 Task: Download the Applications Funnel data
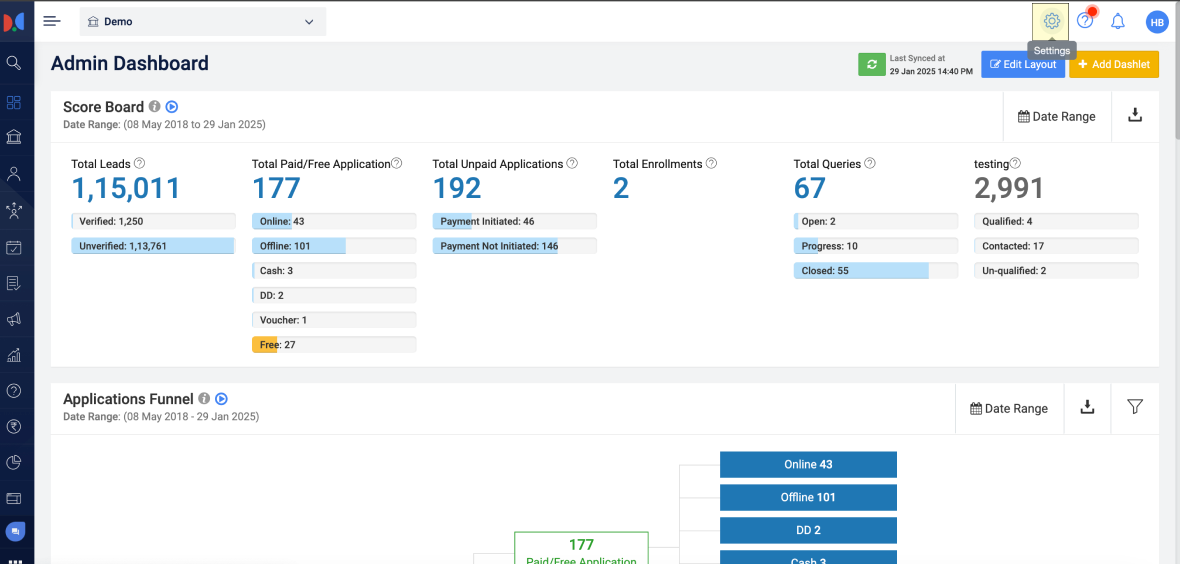[x=1088, y=407]
